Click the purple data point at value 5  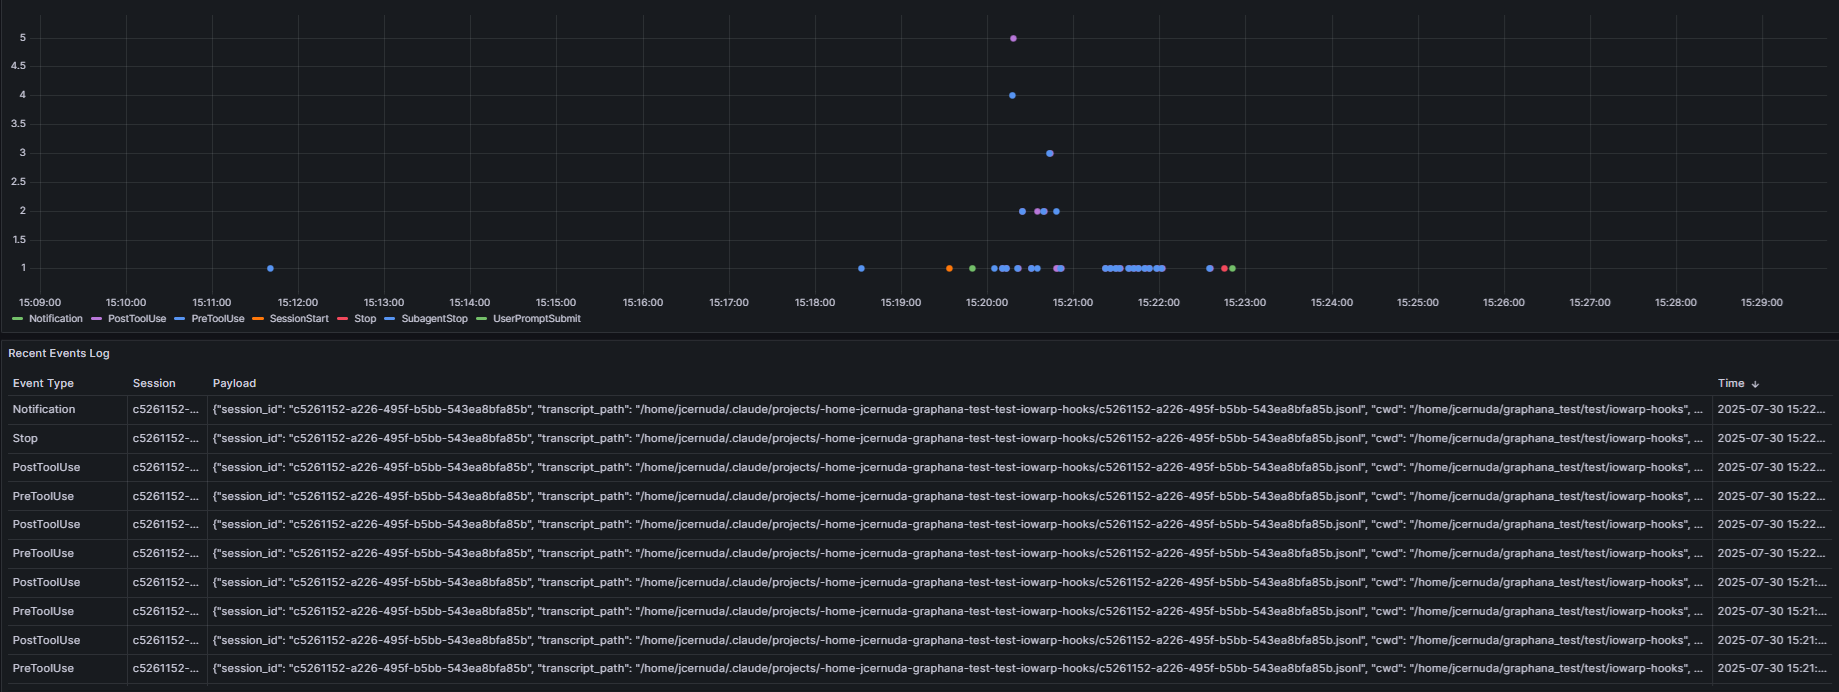coord(1013,39)
